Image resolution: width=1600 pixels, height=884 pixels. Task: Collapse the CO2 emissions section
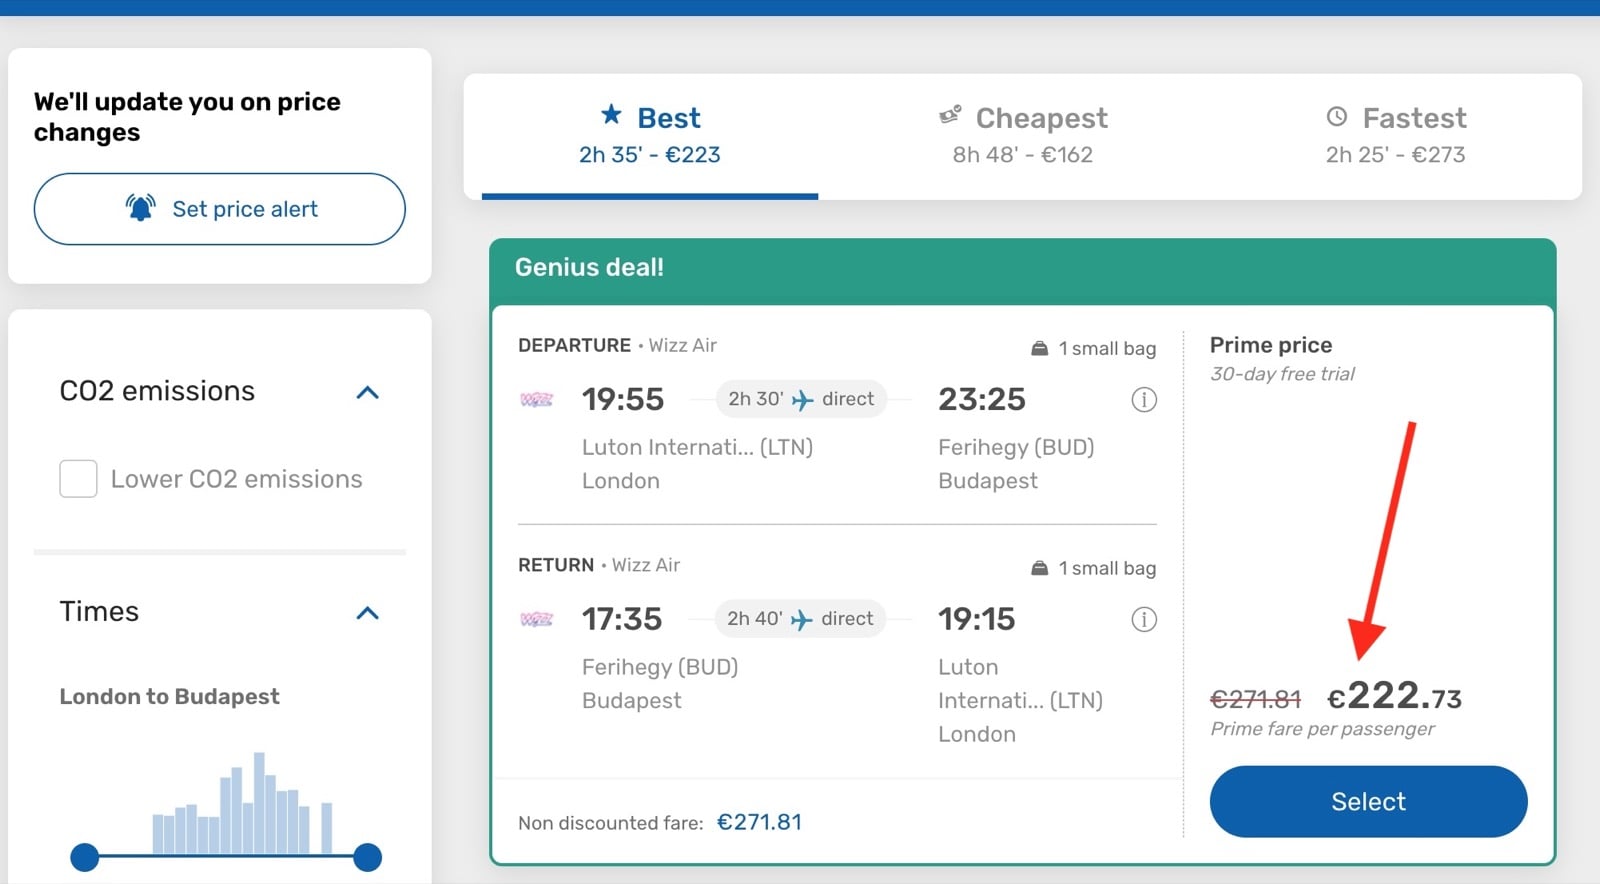(368, 392)
